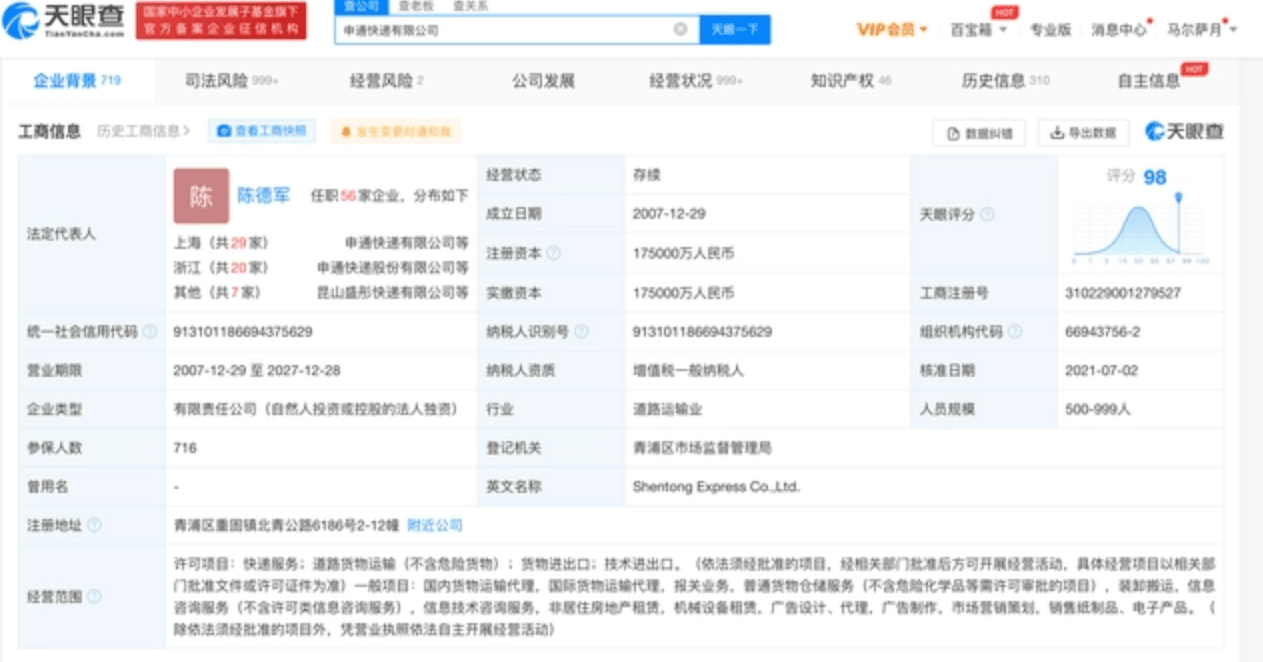Click the 其他（共7家） region link
This screenshot has width=1263, height=662.
(x=217, y=292)
